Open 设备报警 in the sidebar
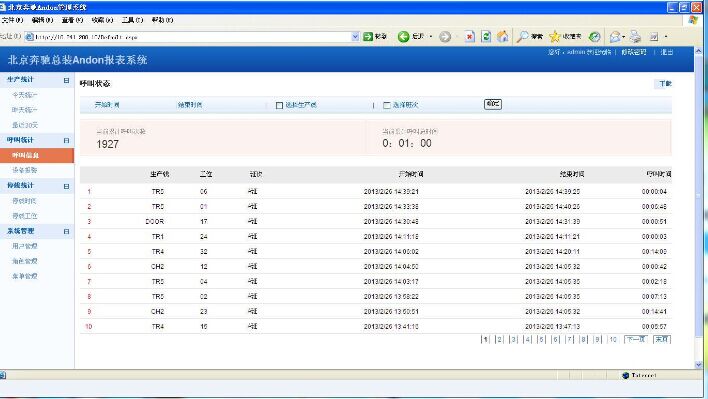Image resolution: width=708 pixels, height=399 pixels. [25, 170]
